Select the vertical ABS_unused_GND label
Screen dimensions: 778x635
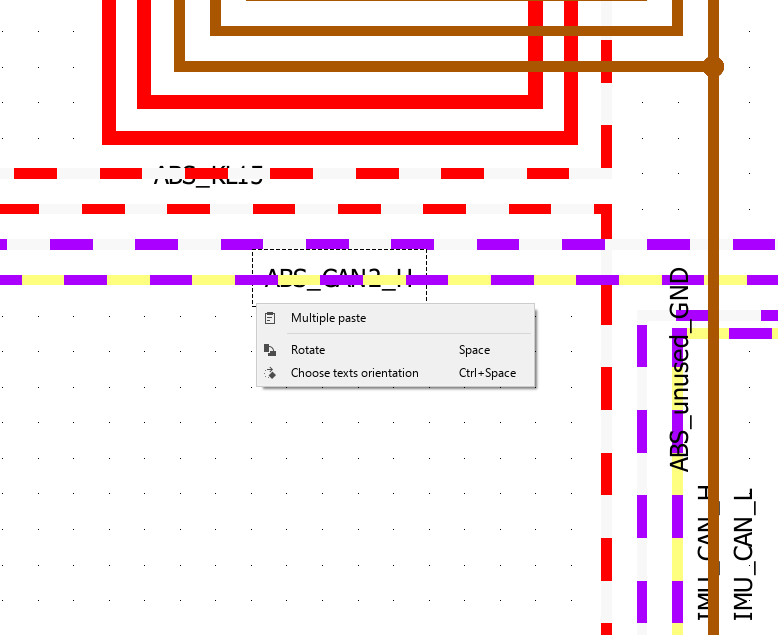[679, 370]
